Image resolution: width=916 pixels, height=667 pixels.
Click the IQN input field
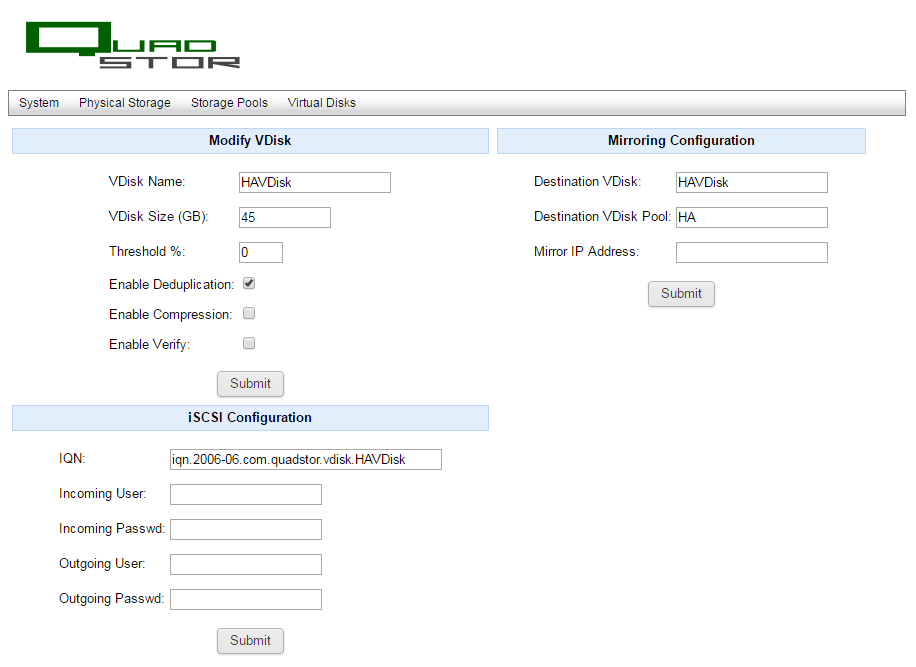tap(306, 459)
